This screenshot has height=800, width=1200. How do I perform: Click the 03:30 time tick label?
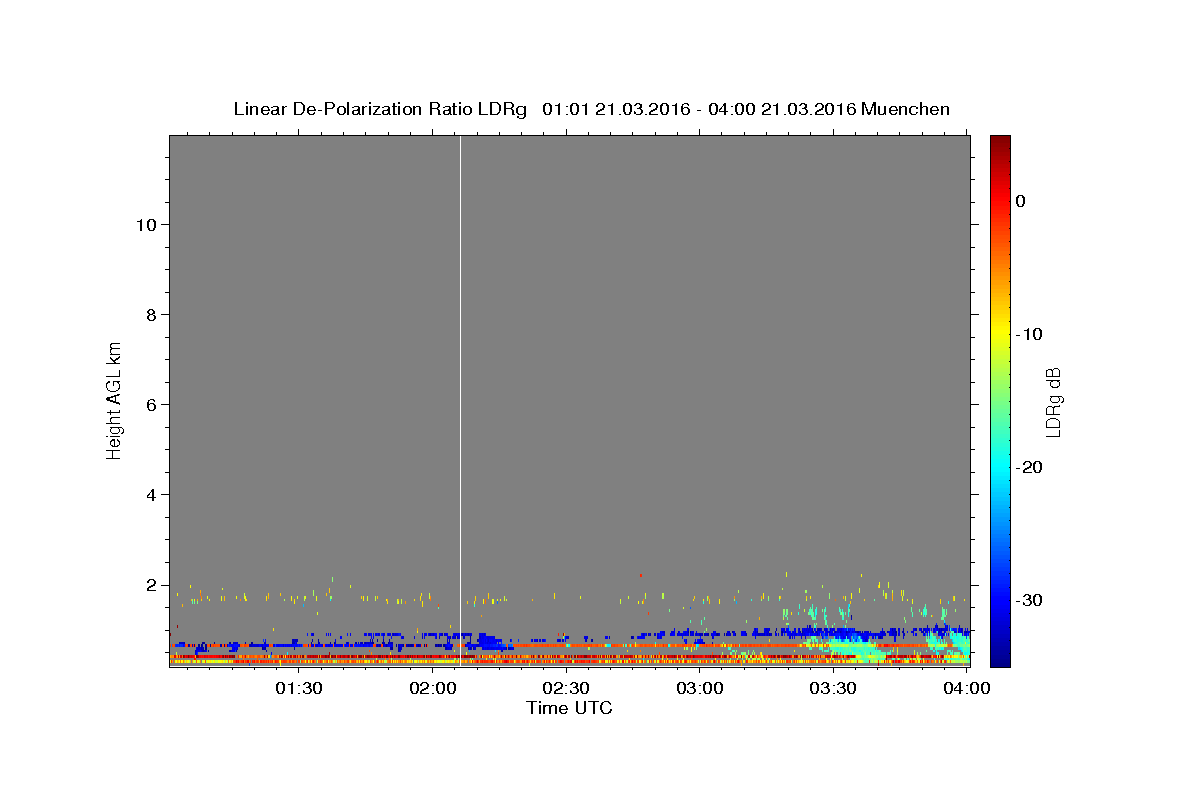point(832,689)
